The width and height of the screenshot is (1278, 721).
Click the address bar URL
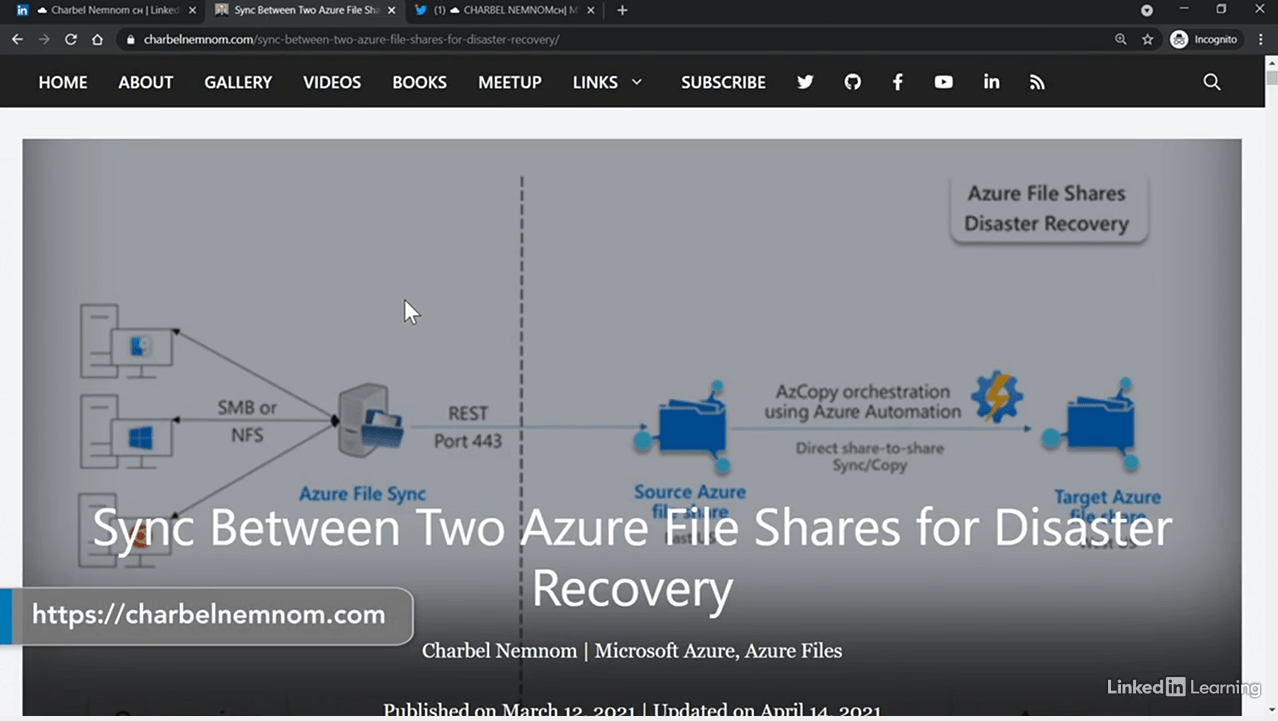coord(351,40)
